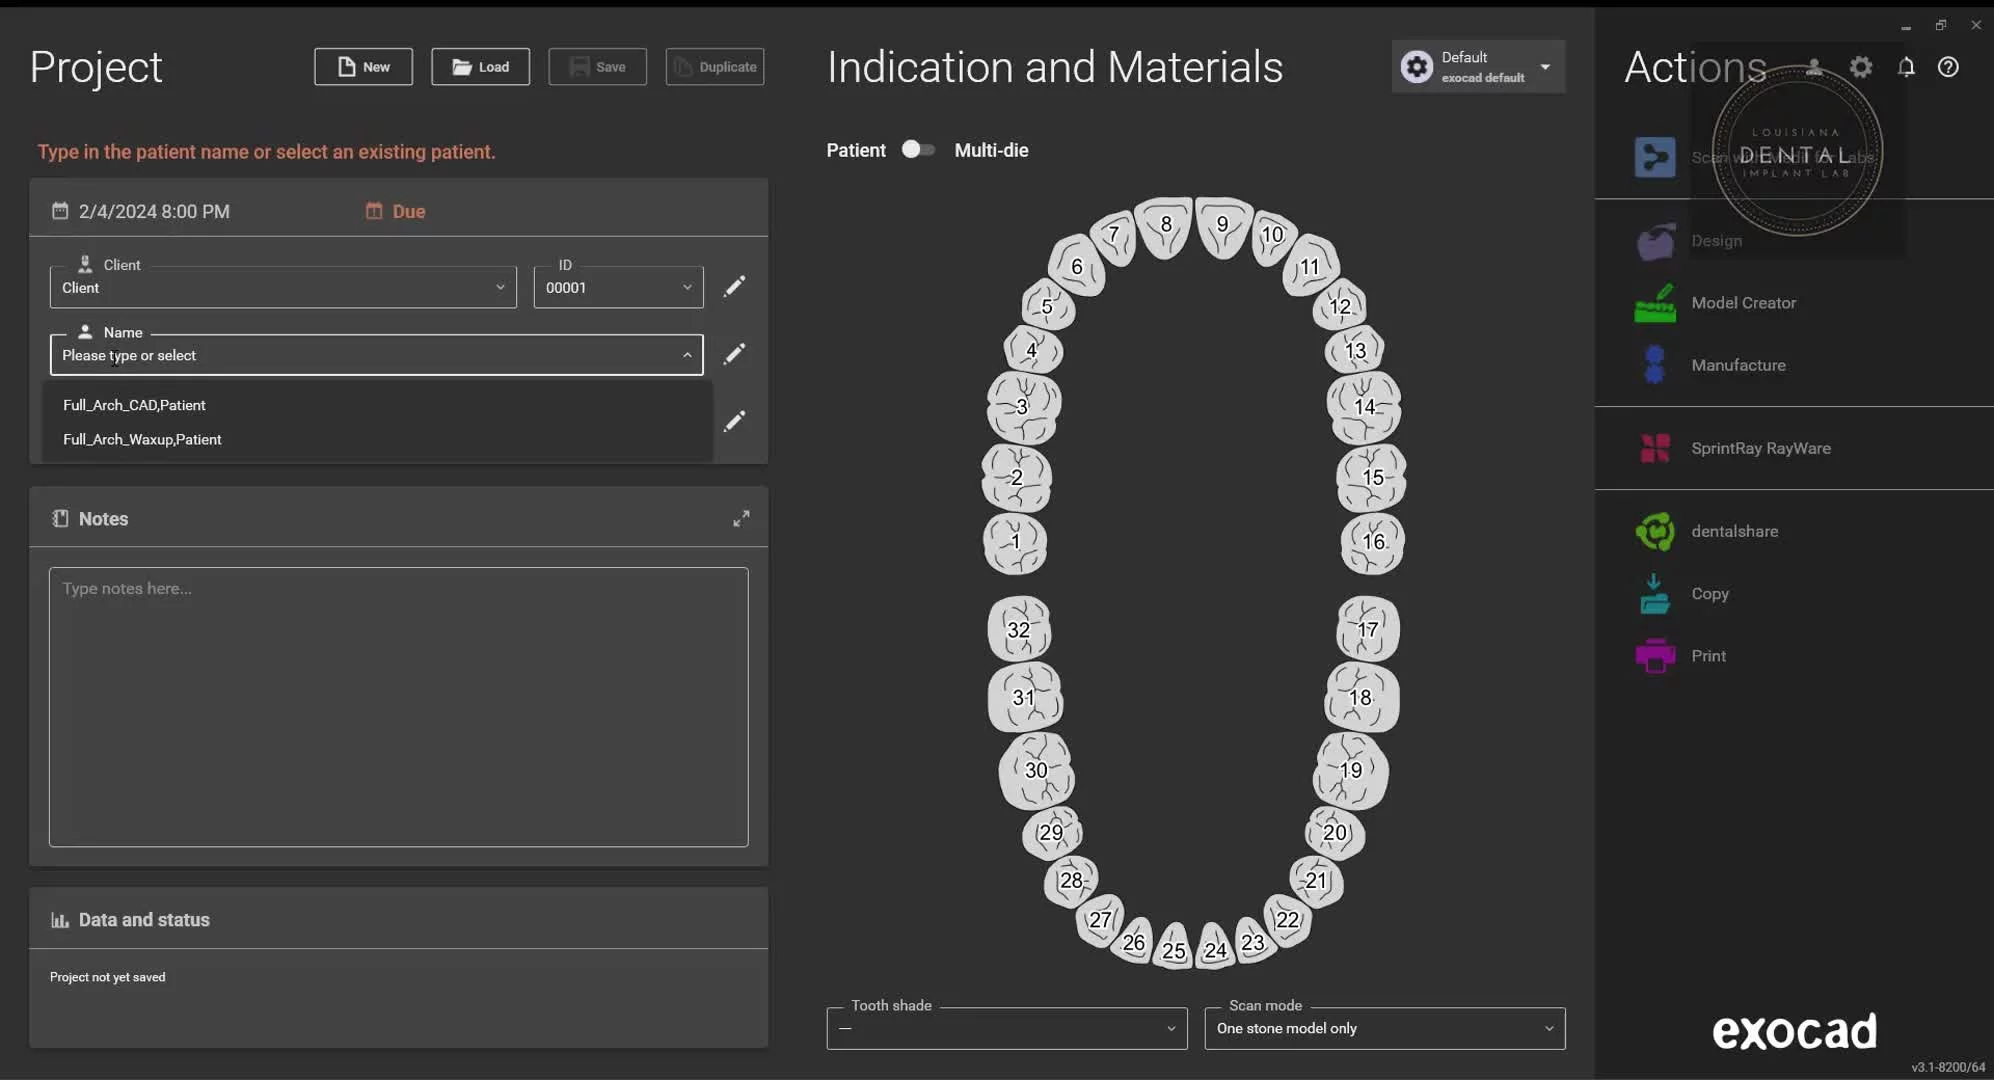Image resolution: width=1994 pixels, height=1080 pixels.
Task: Select tooth 11 on the chart
Action: pos(1310,266)
